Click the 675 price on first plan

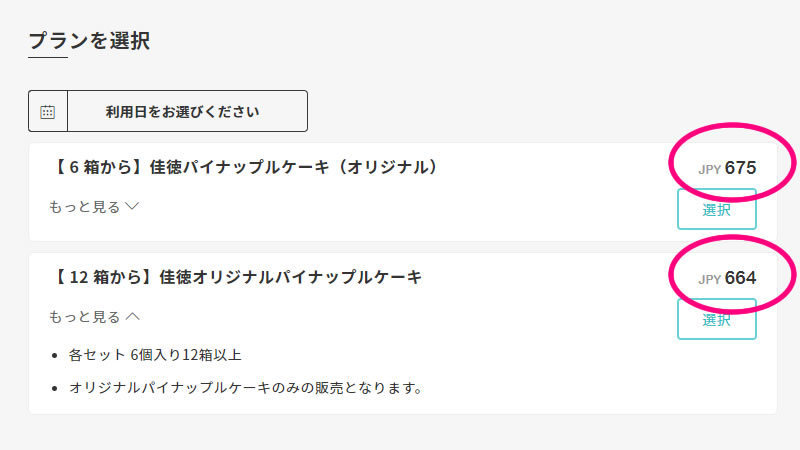pyautogui.click(x=740, y=168)
